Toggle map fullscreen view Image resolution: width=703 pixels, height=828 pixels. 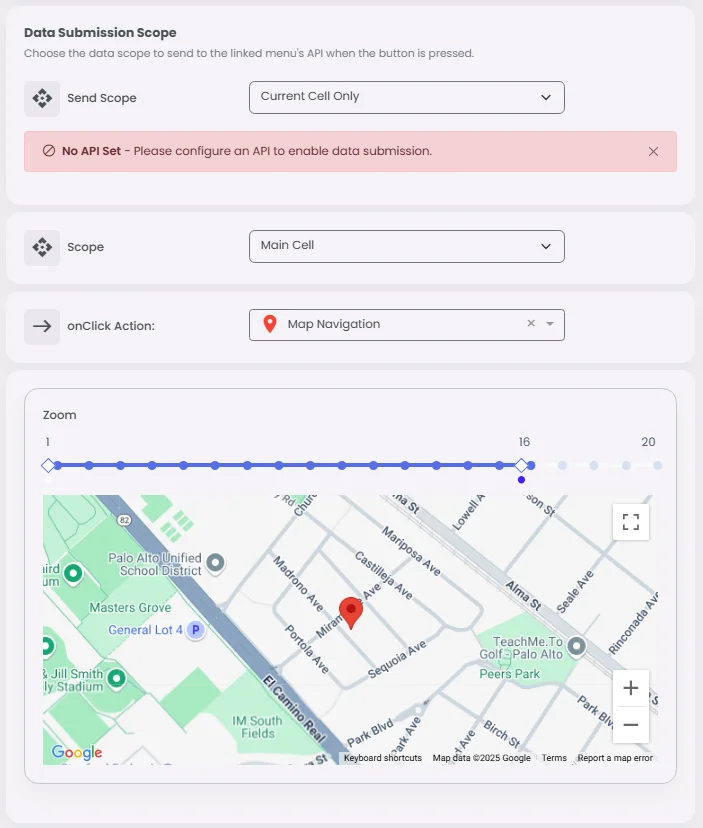(x=630, y=521)
